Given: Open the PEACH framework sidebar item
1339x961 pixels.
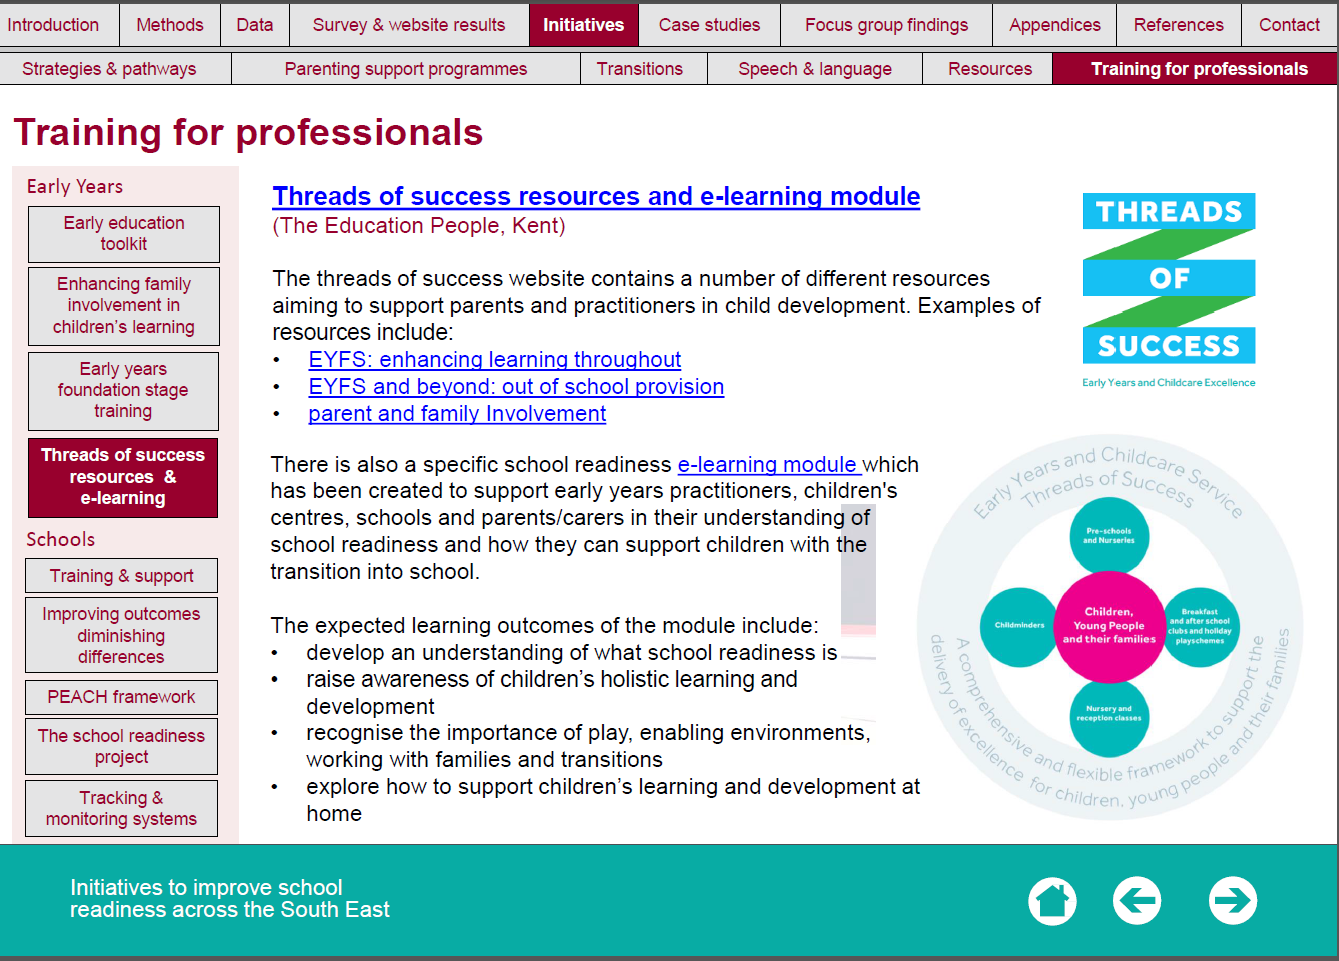Looking at the screenshot, I should tap(121, 697).
